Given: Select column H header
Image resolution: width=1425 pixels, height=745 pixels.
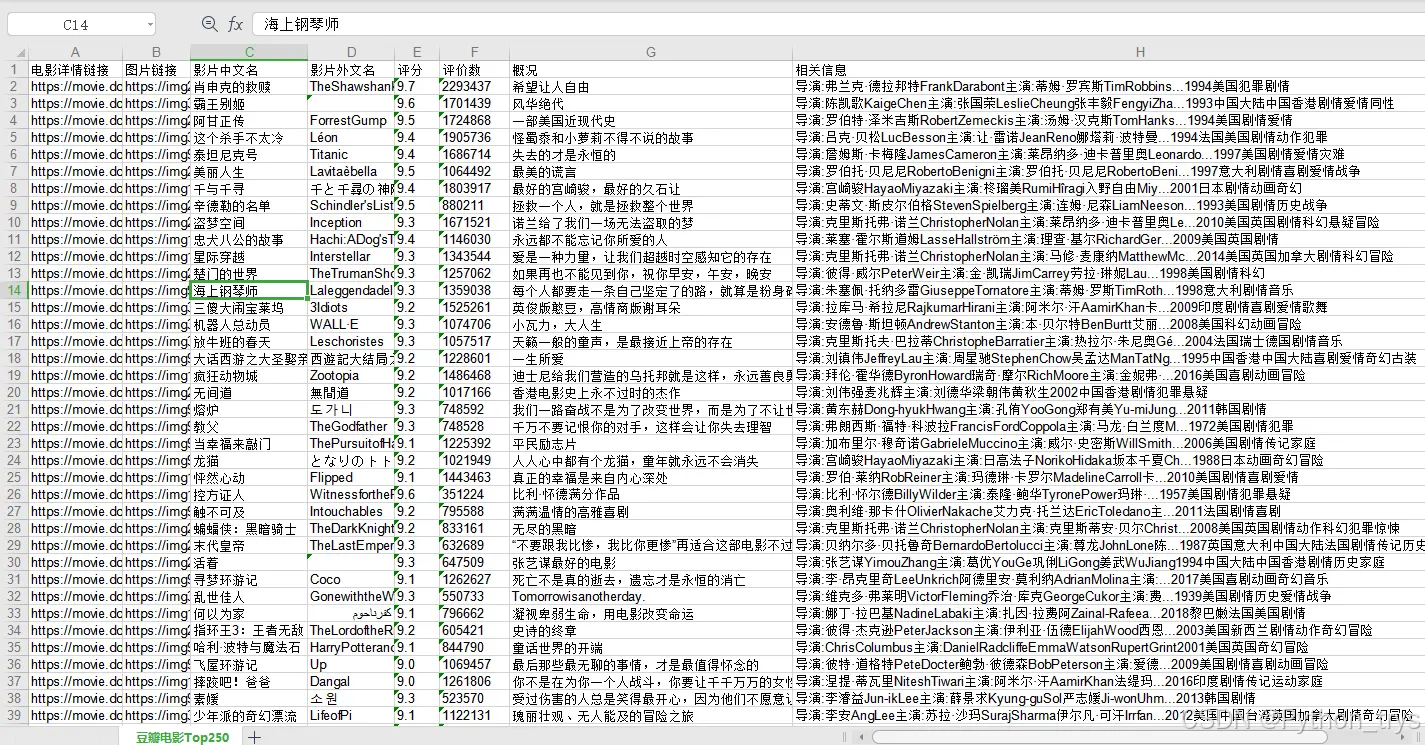Looking at the screenshot, I should [1109, 52].
